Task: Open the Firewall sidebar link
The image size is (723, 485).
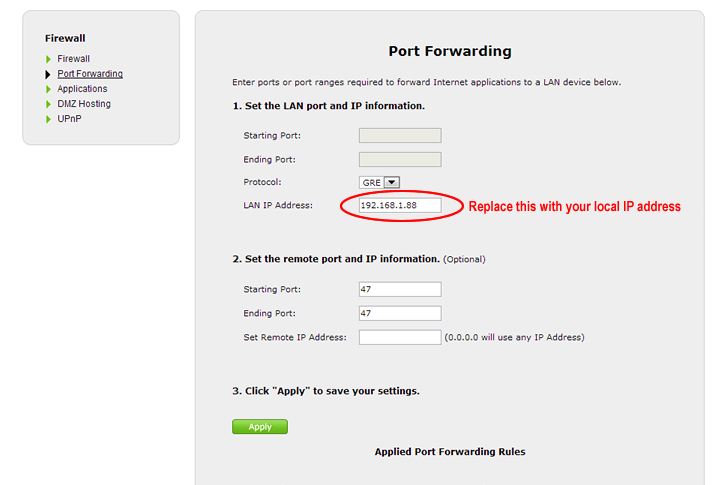Action: click(x=73, y=59)
